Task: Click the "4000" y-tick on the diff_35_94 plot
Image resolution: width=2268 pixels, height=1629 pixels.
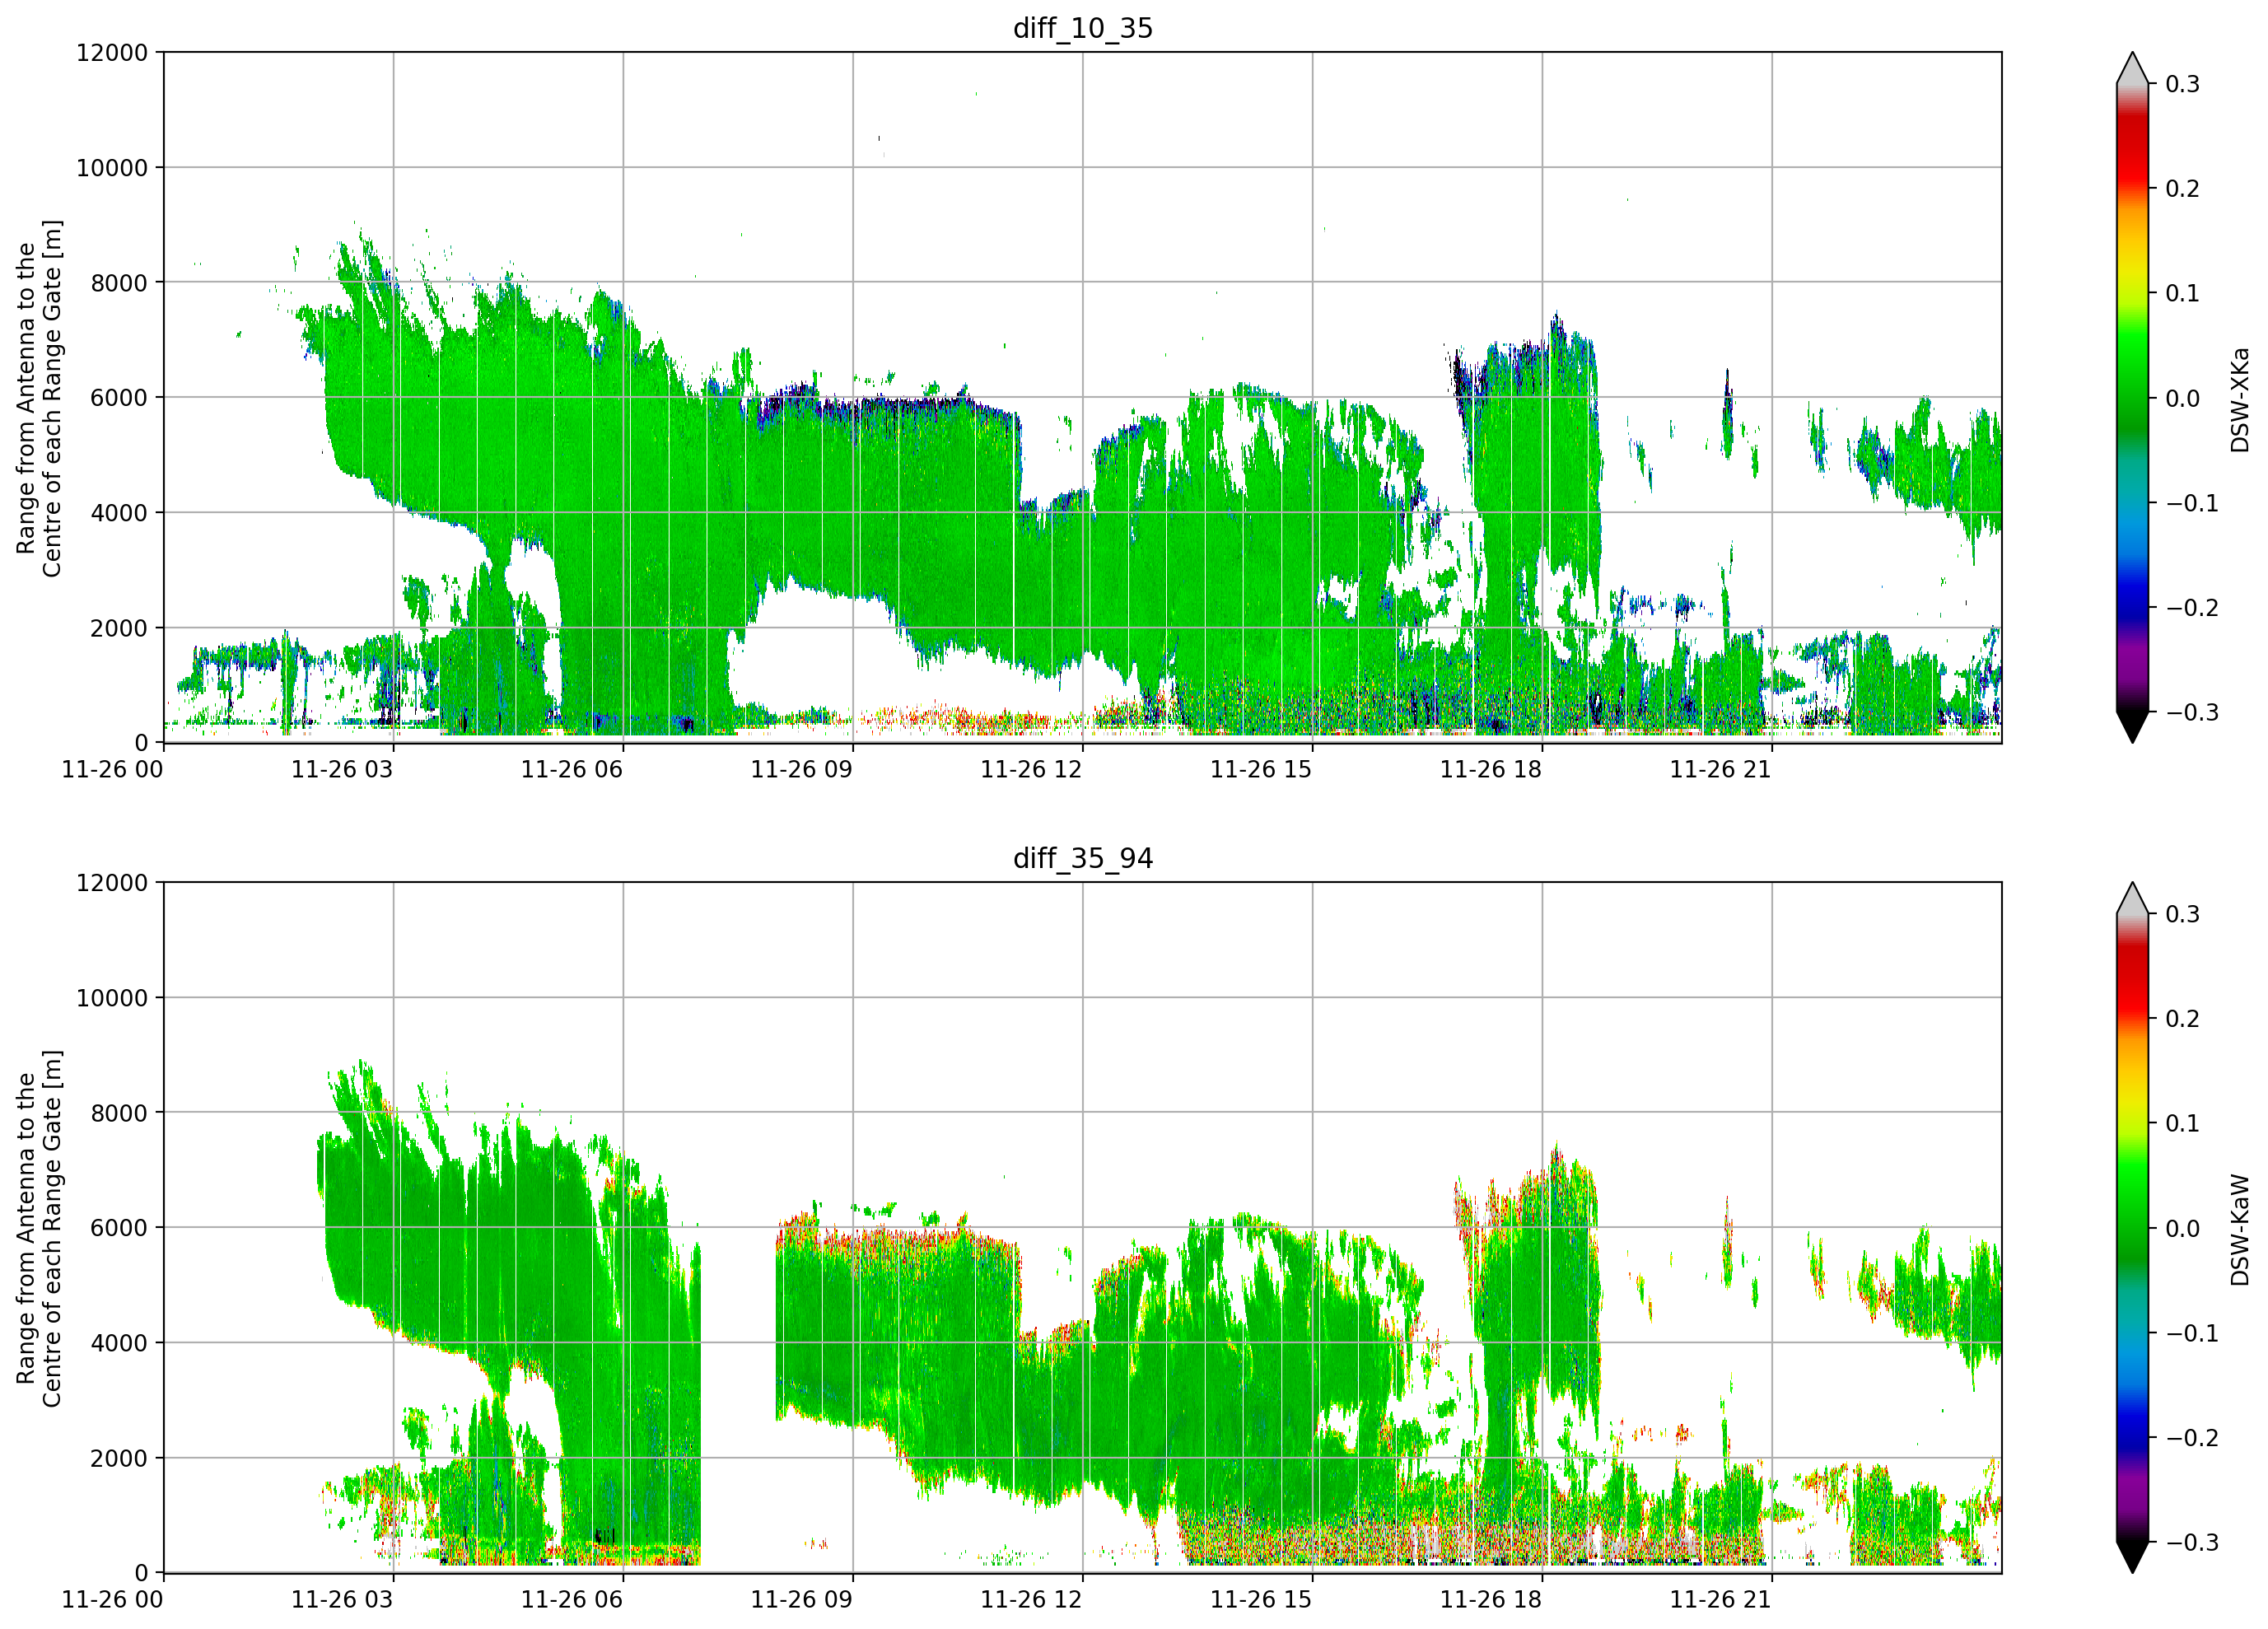Action: tap(119, 1343)
